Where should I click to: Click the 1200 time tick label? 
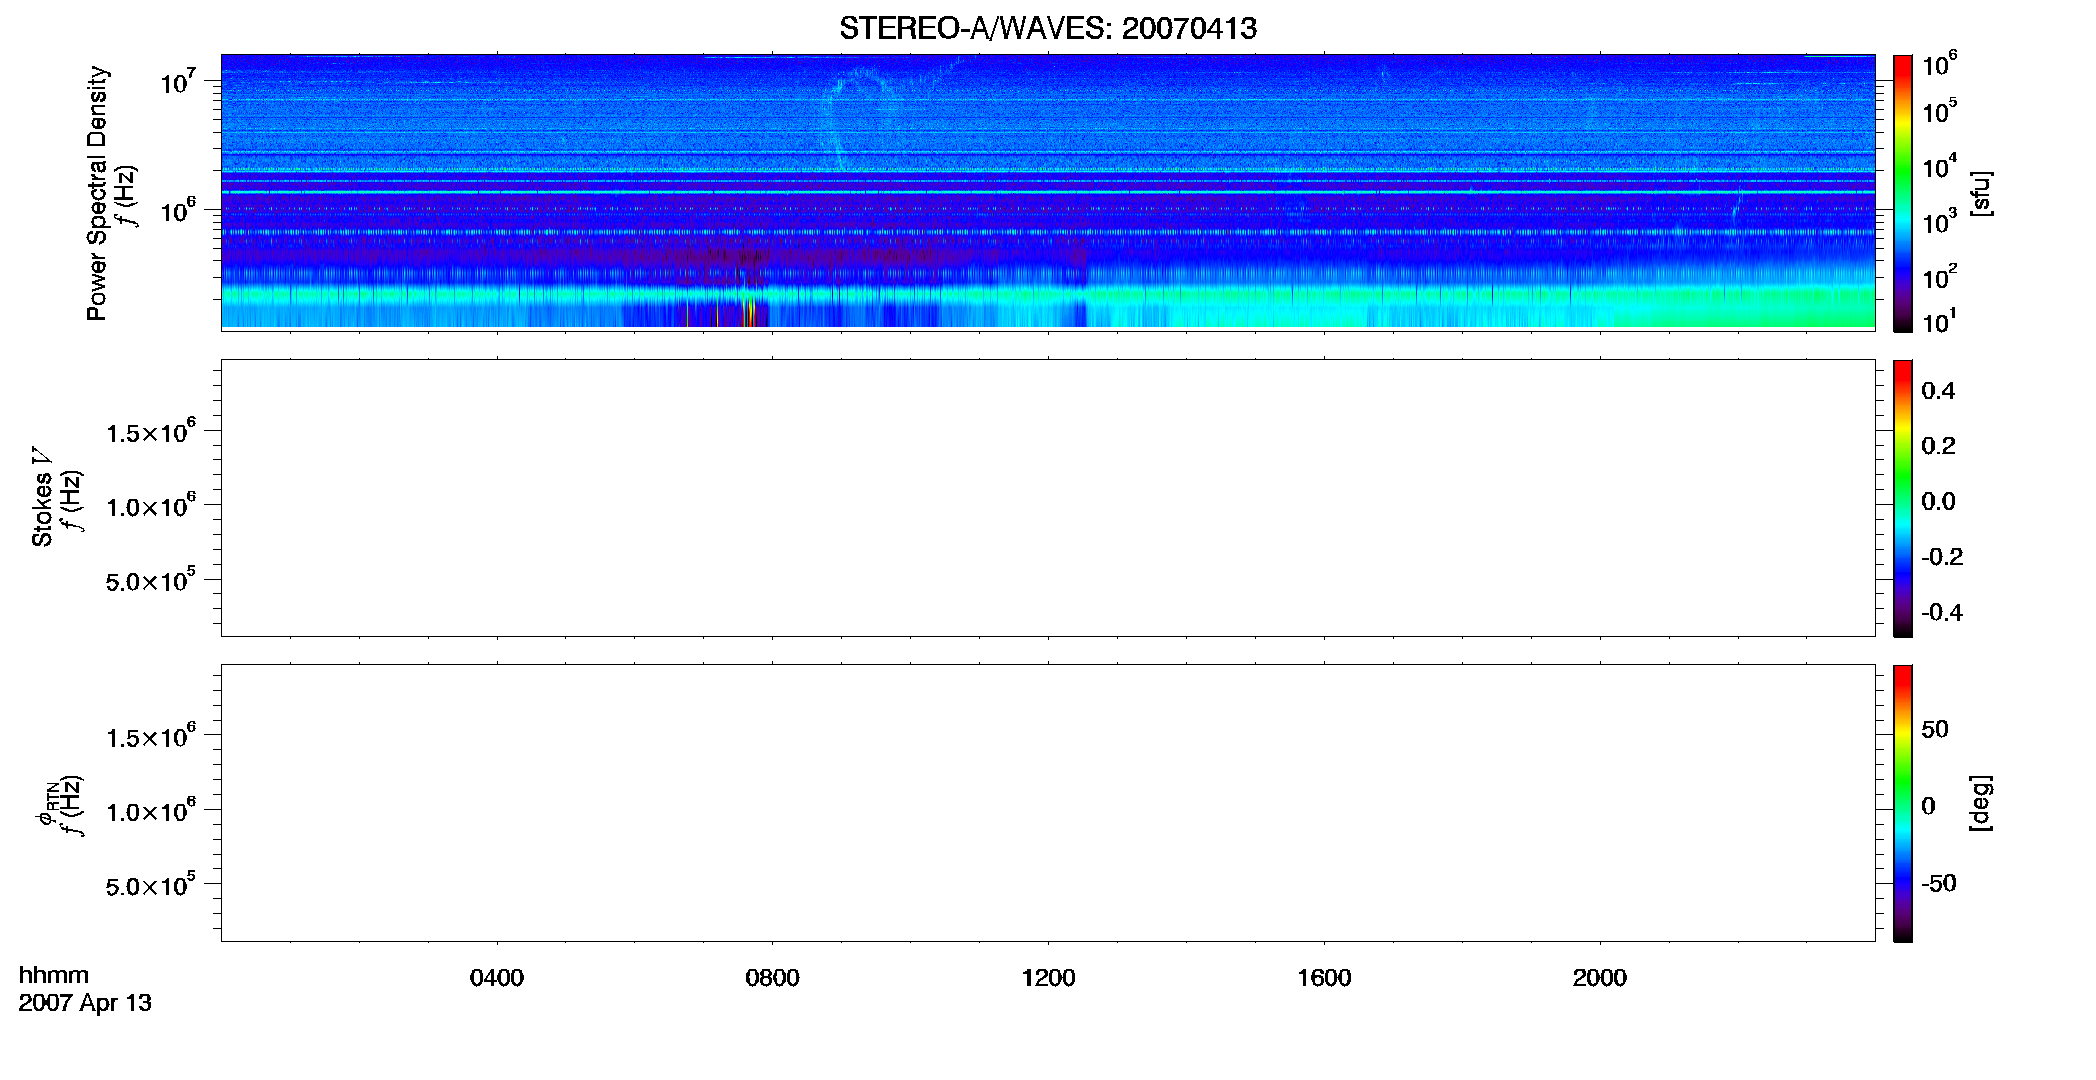1048,977
